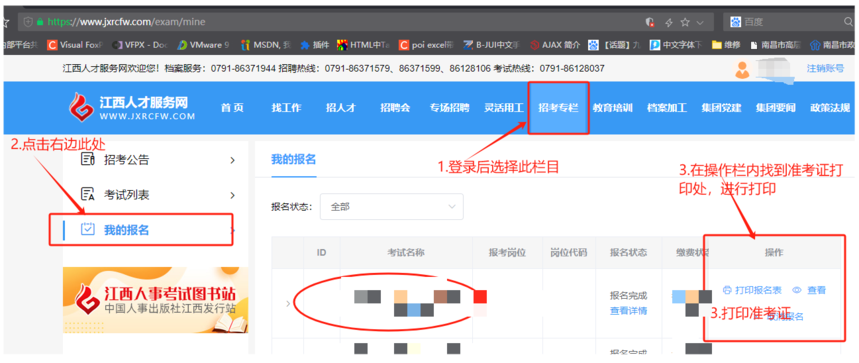Viewport: 859px width, 363px height.
Task: Open 档案加工 in navigation bar
Action: (667, 108)
